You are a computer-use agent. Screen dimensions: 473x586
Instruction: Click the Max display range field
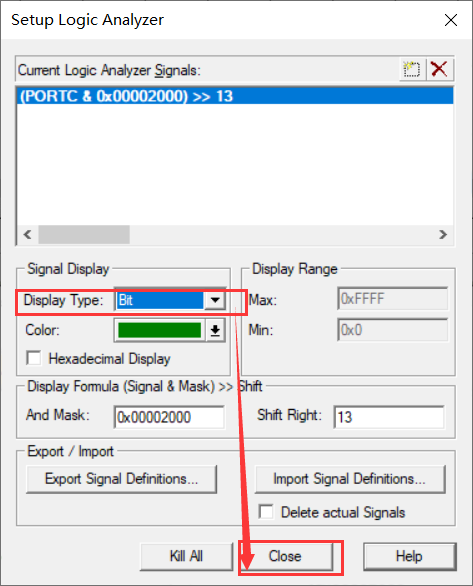(x=392, y=299)
